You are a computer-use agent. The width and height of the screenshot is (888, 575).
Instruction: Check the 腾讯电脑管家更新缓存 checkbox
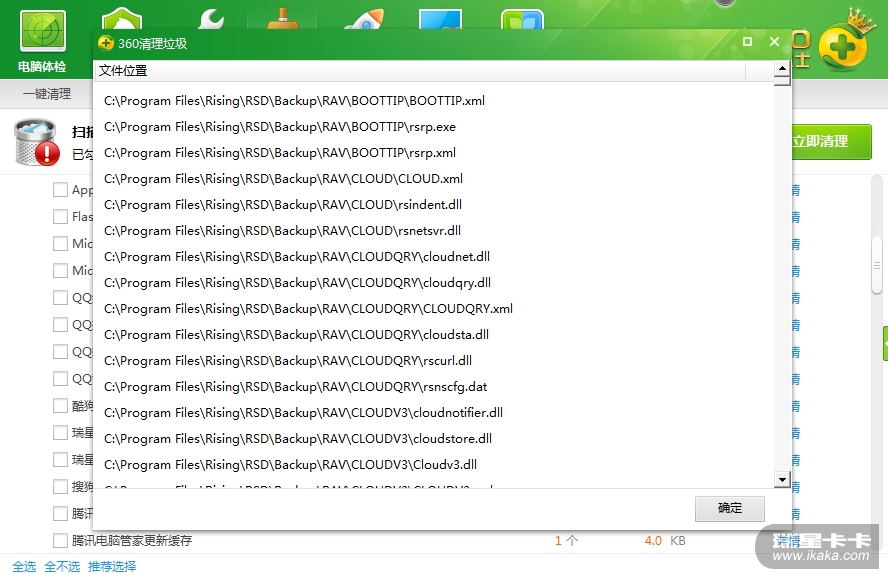(x=60, y=540)
